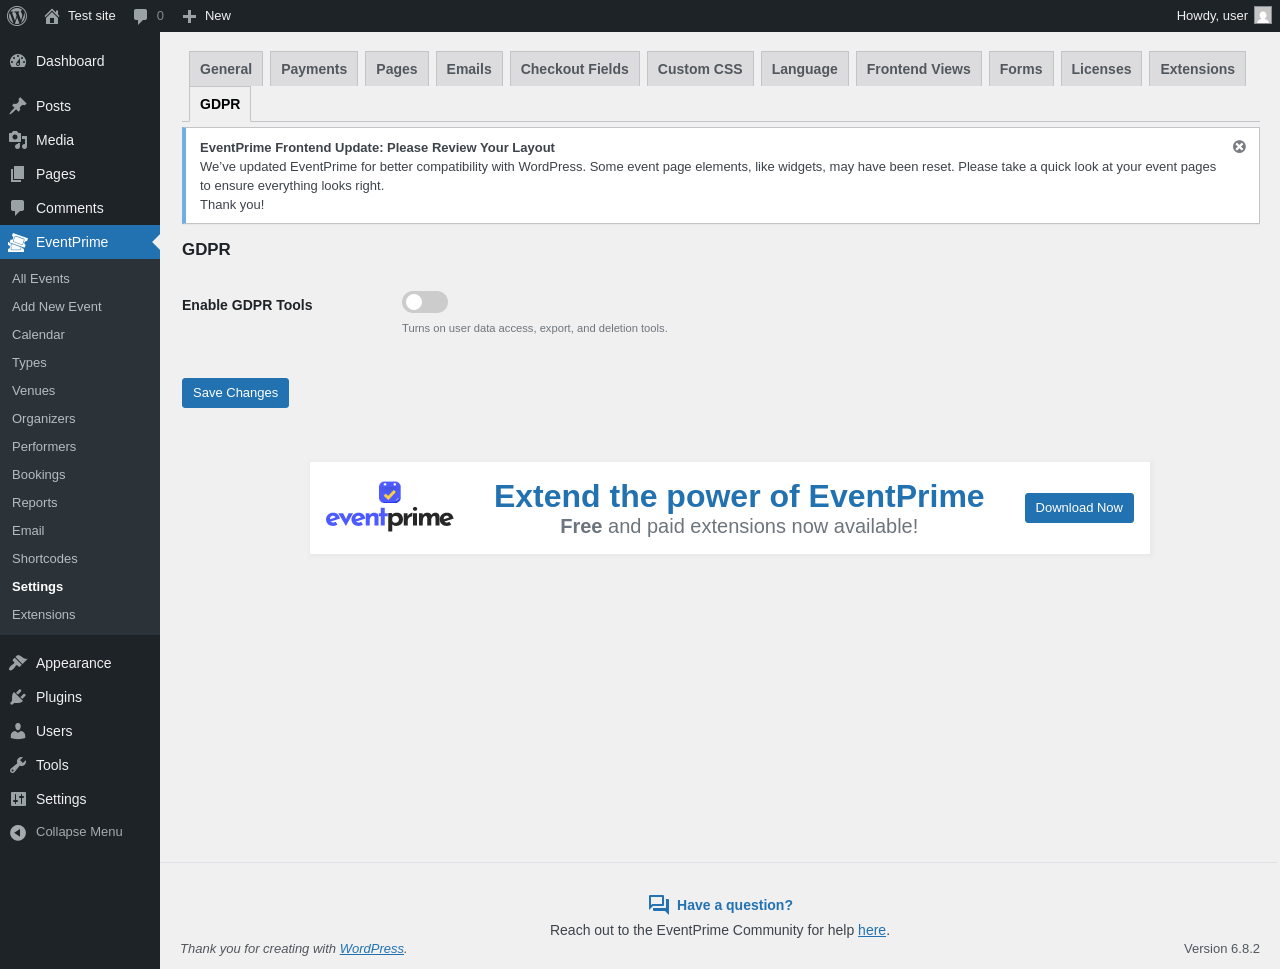The width and height of the screenshot is (1280, 969).
Task: Dismiss the EventPrime Frontend Update notice
Action: click(x=1239, y=147)
